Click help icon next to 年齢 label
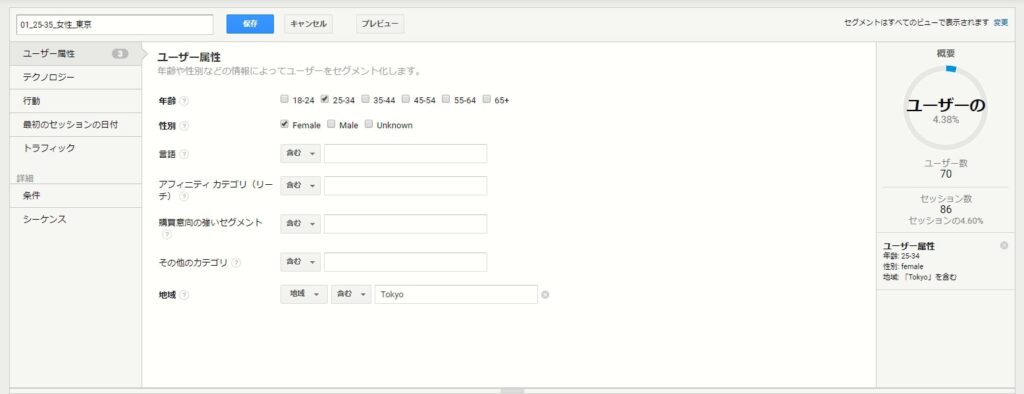The image size is (1024, 394). [x=184, y=101]
